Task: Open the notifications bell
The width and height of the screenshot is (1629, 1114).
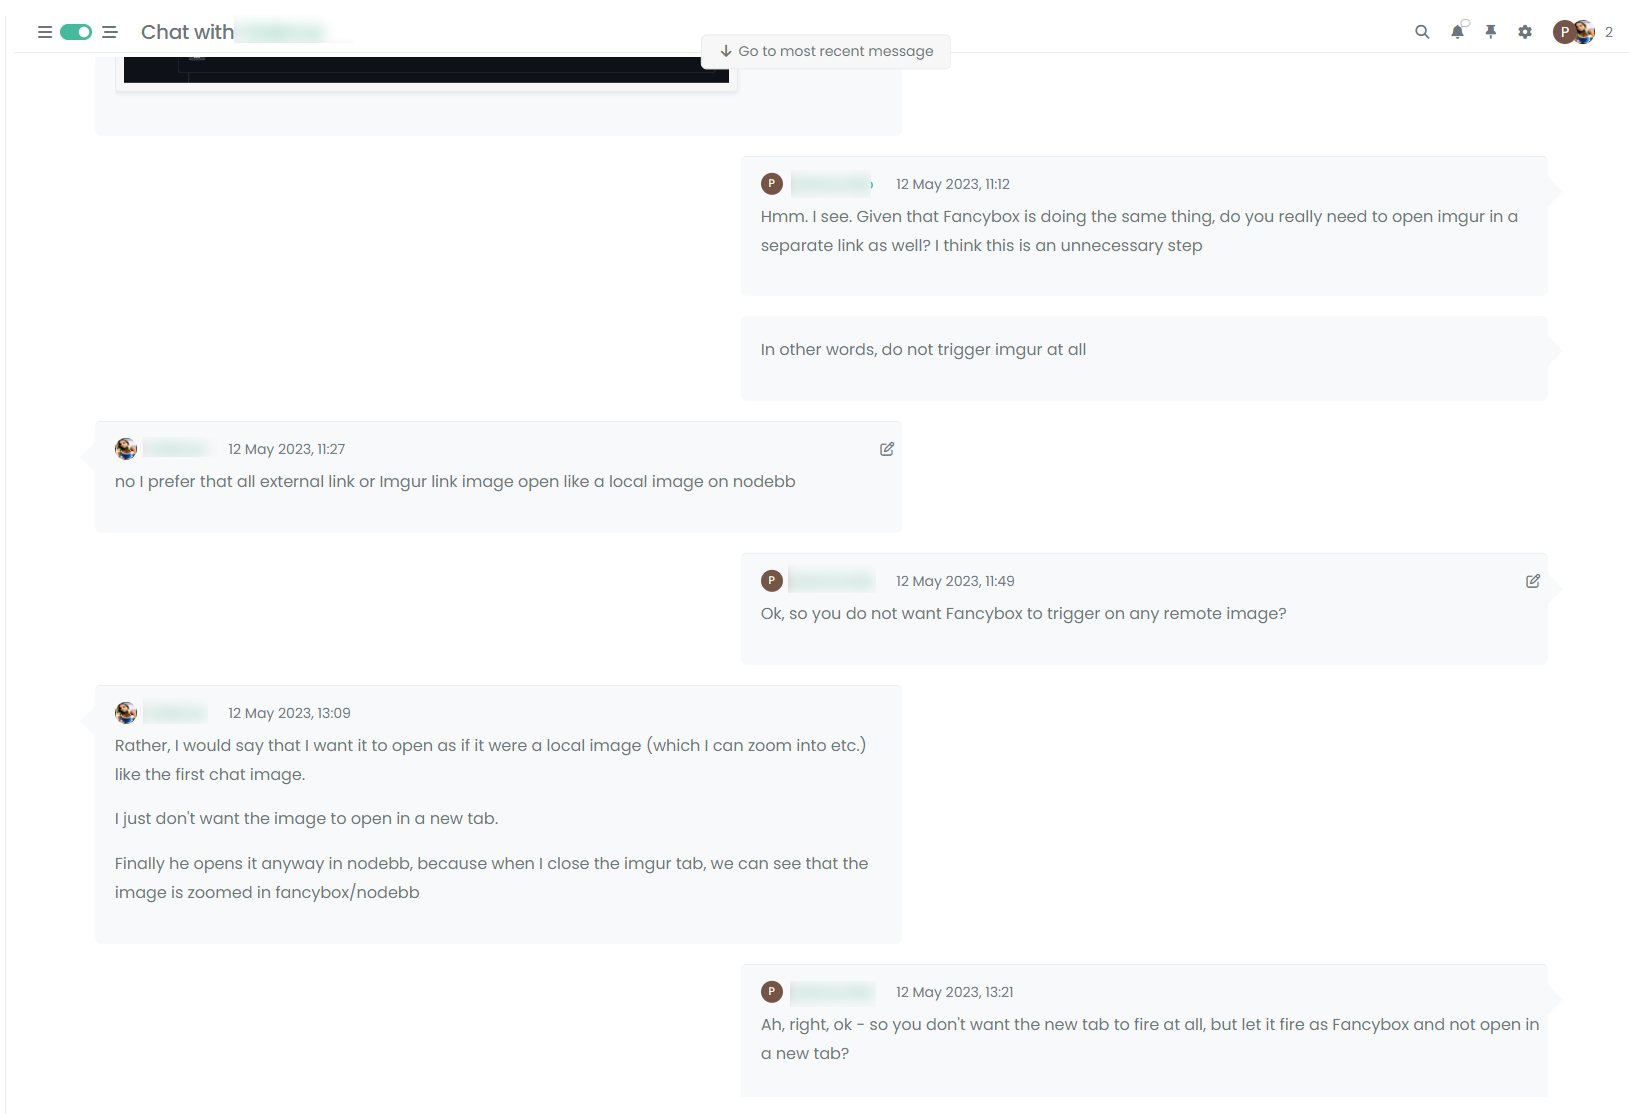Action: click(x=1458, y=32)
